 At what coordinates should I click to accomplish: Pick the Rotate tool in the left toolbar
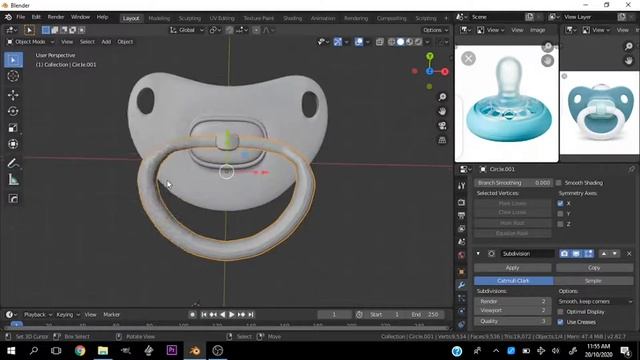(x=13, y=111)
